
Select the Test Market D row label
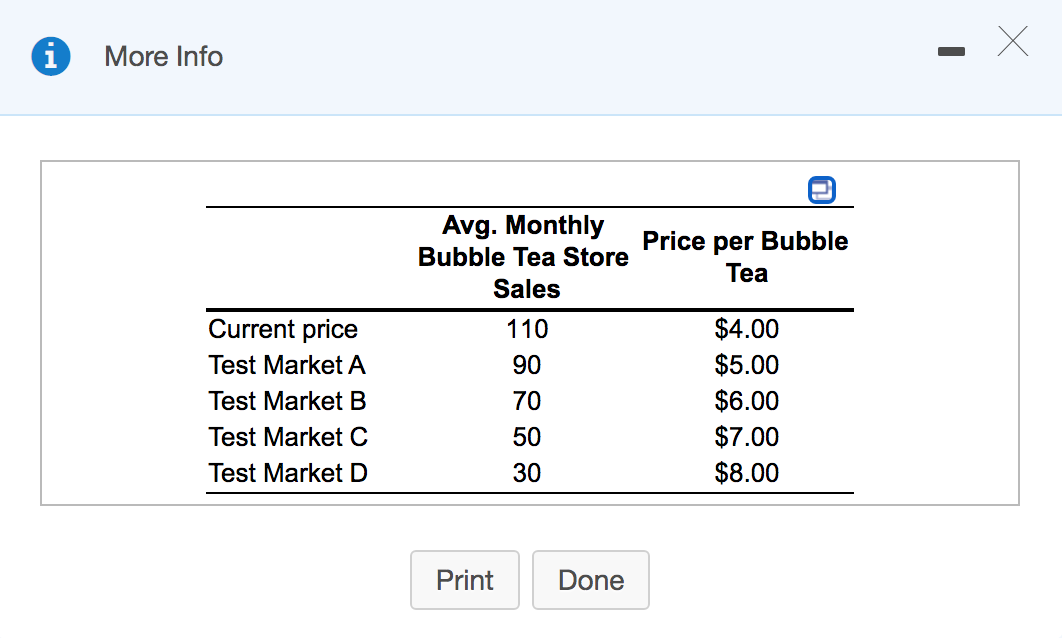[x=288, y=473]
